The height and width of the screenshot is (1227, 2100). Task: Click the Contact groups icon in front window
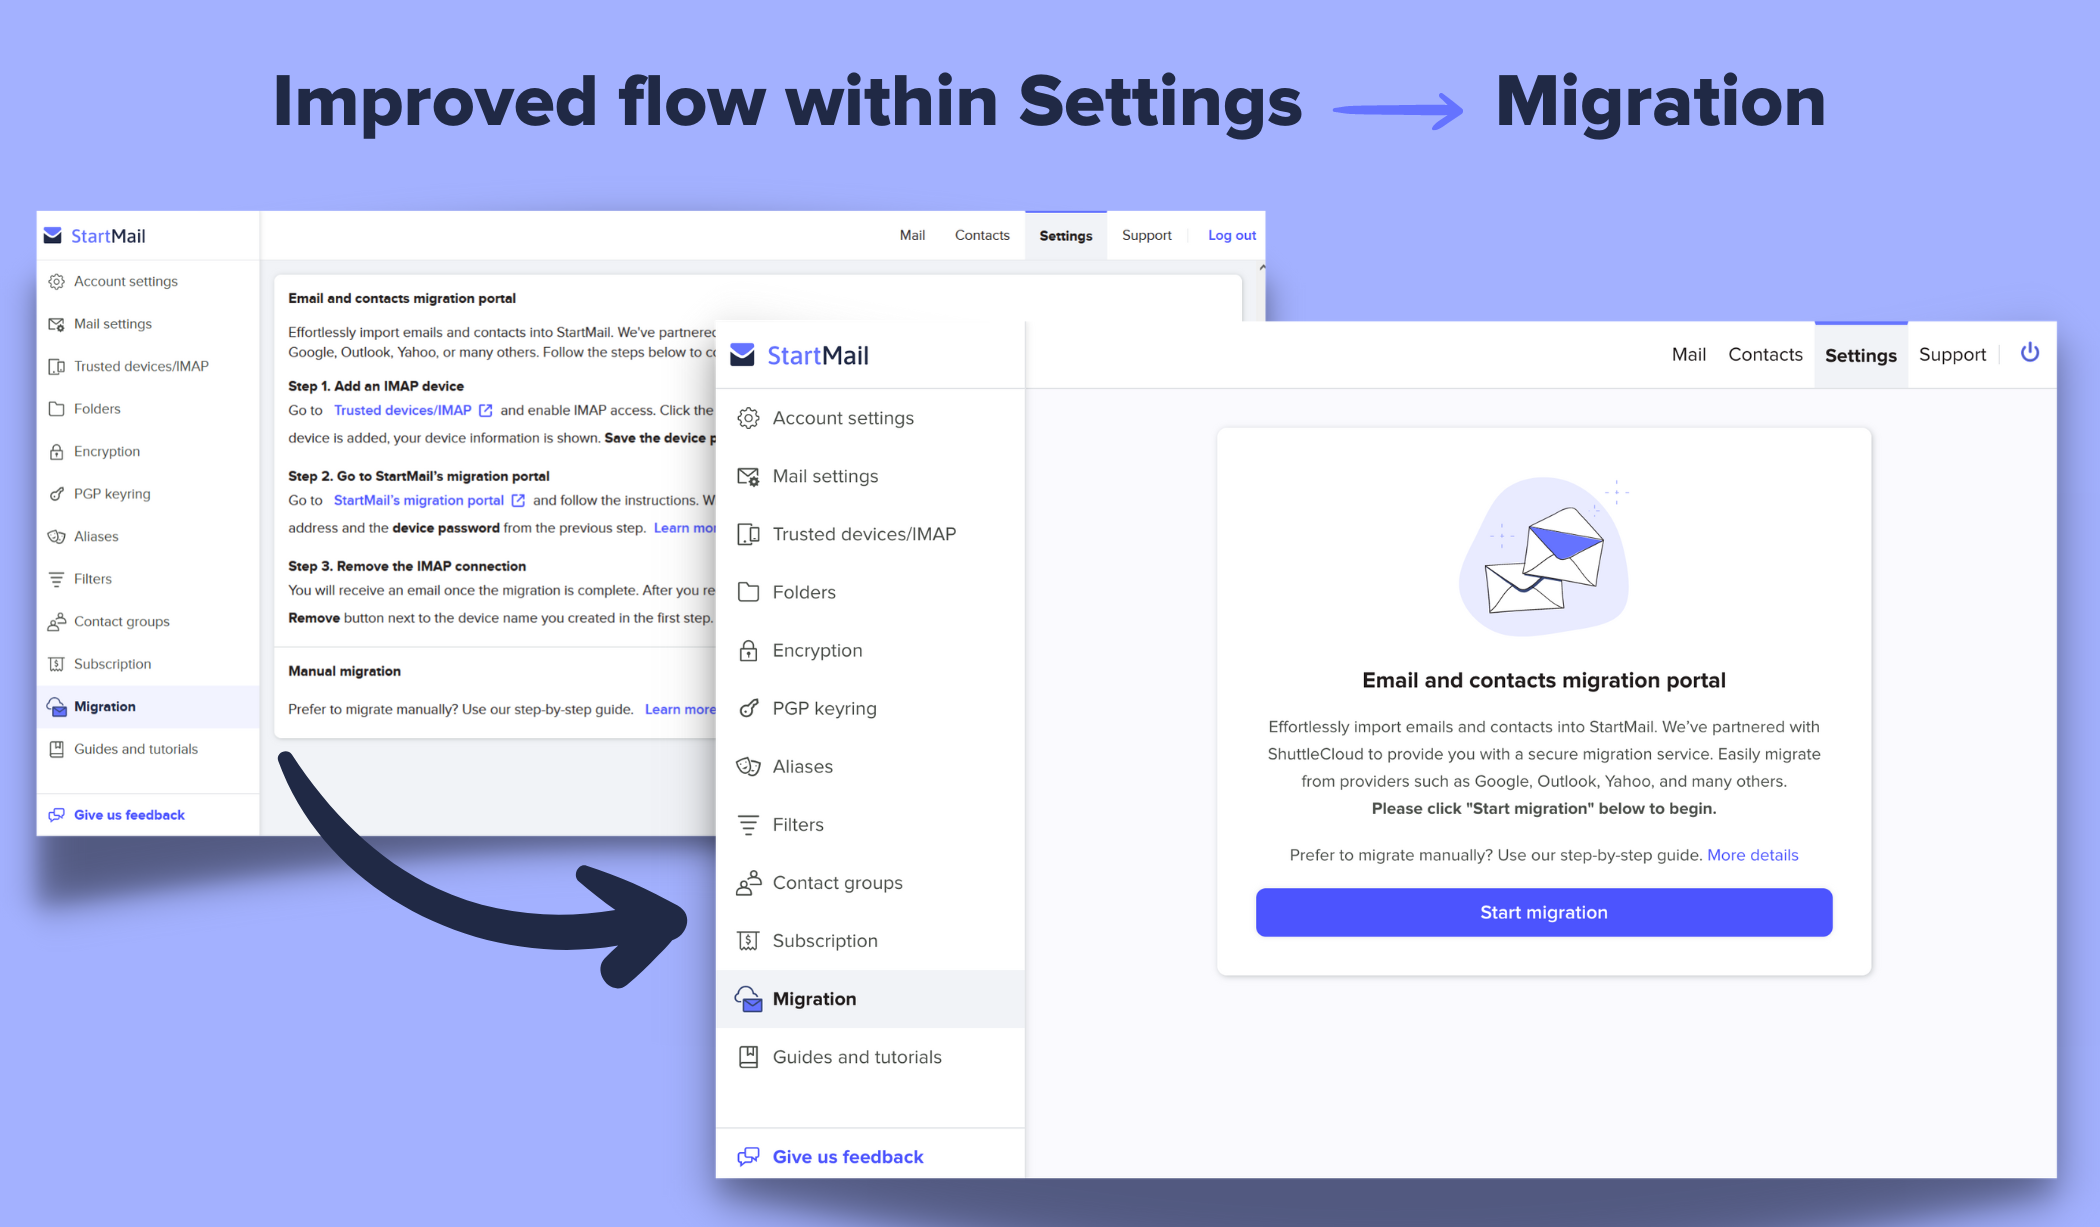pos(748,882)
